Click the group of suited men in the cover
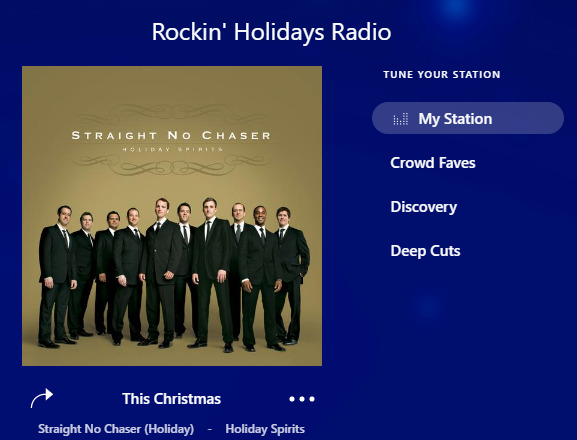Image resolution: width=577 pixels, height=440 pixels. tap(174, 275)
